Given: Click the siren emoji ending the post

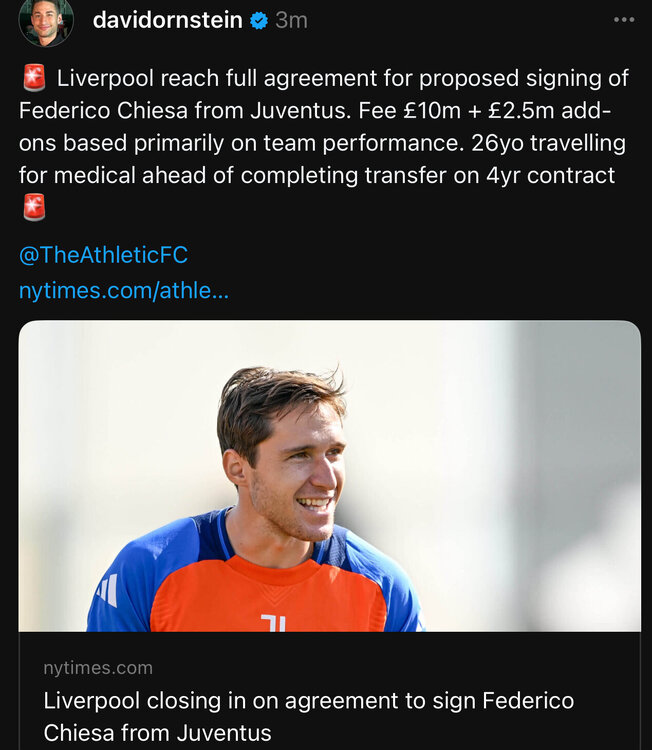Looking at the screenshot, I should (x=34, y=207).
